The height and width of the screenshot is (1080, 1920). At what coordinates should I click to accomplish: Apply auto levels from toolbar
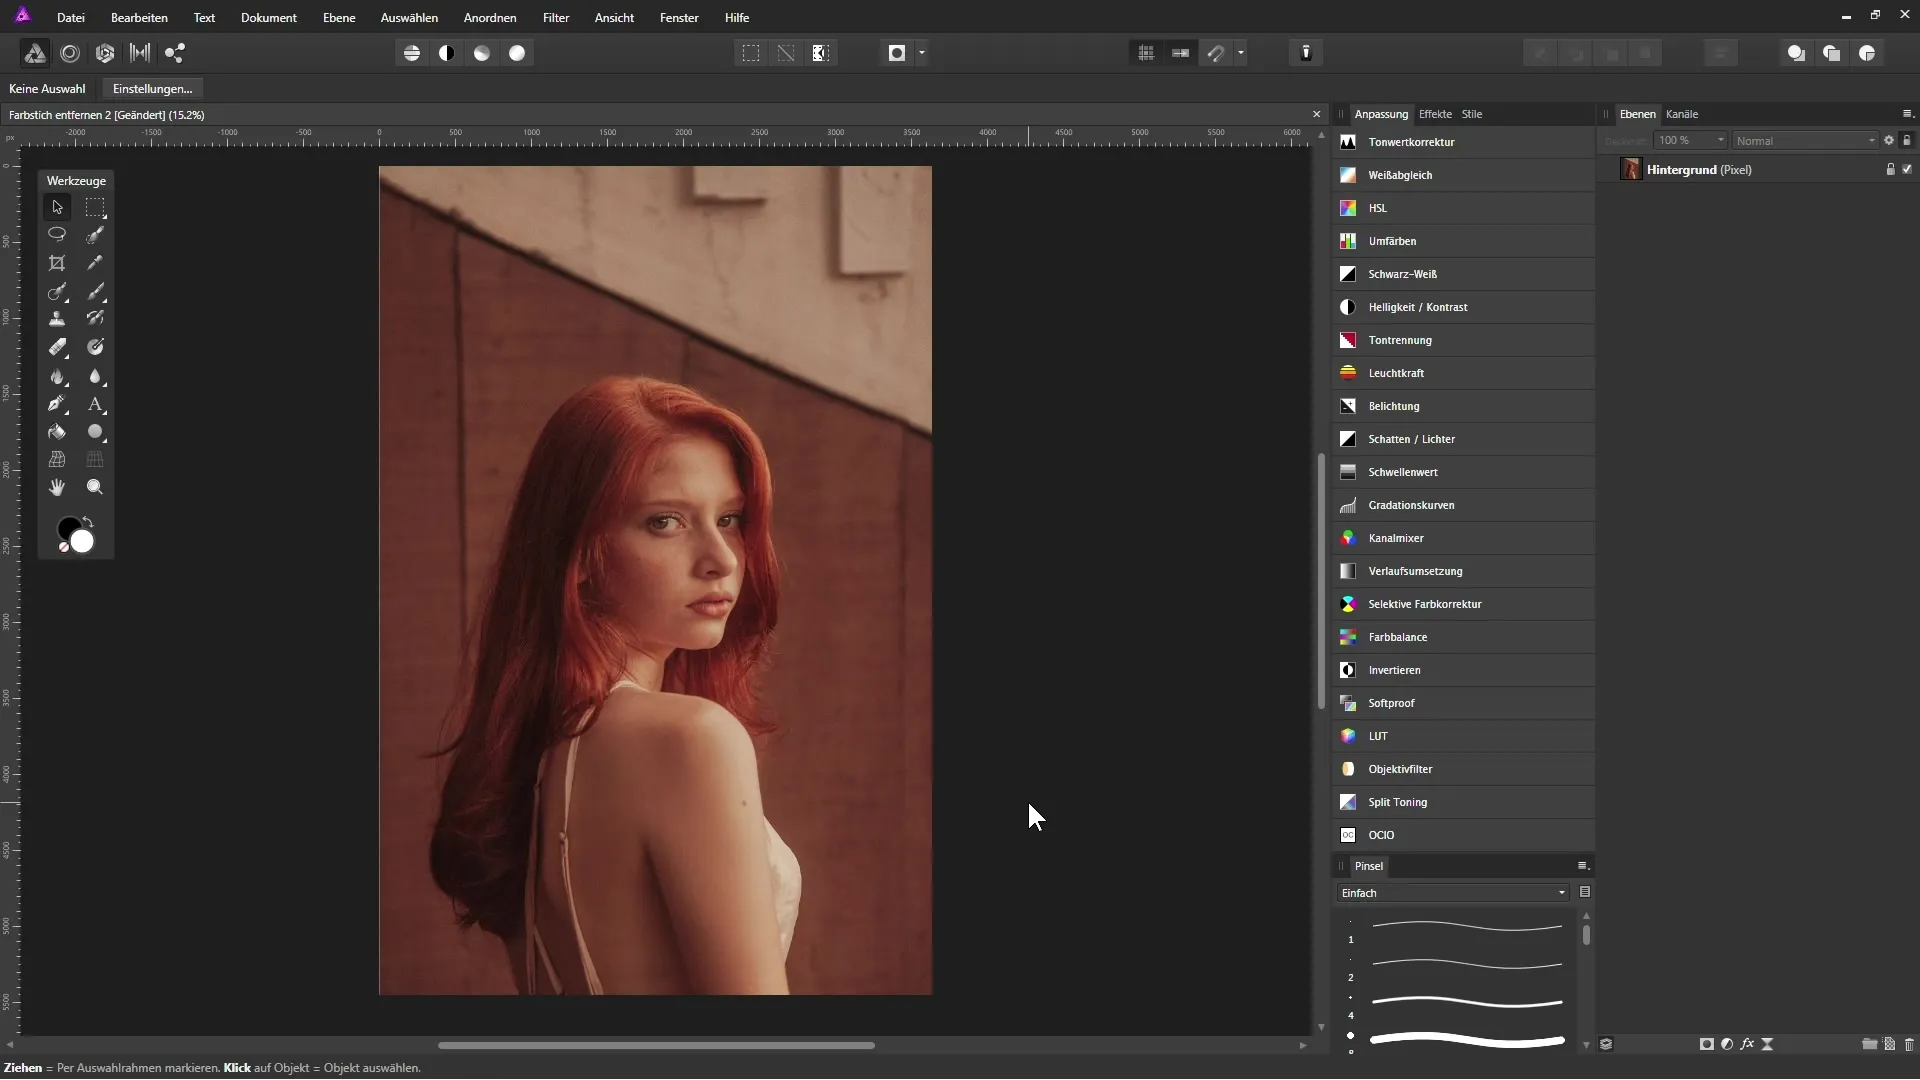point(412,53)
